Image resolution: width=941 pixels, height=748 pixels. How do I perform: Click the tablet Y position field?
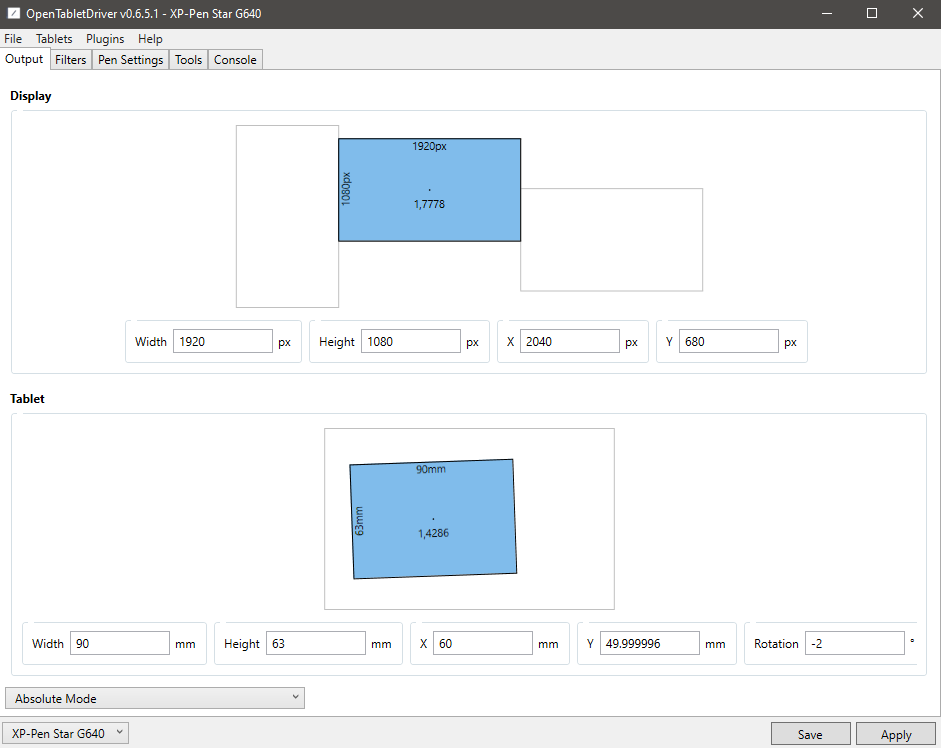649,644
